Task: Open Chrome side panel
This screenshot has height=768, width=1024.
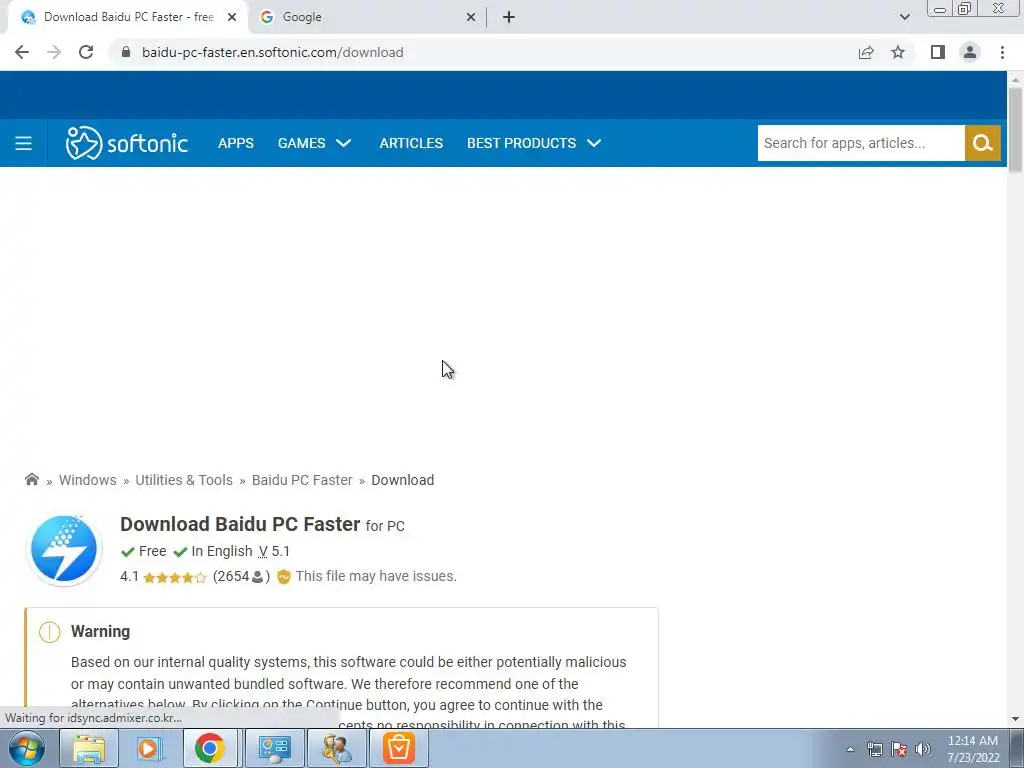Action: click(938, 52)
